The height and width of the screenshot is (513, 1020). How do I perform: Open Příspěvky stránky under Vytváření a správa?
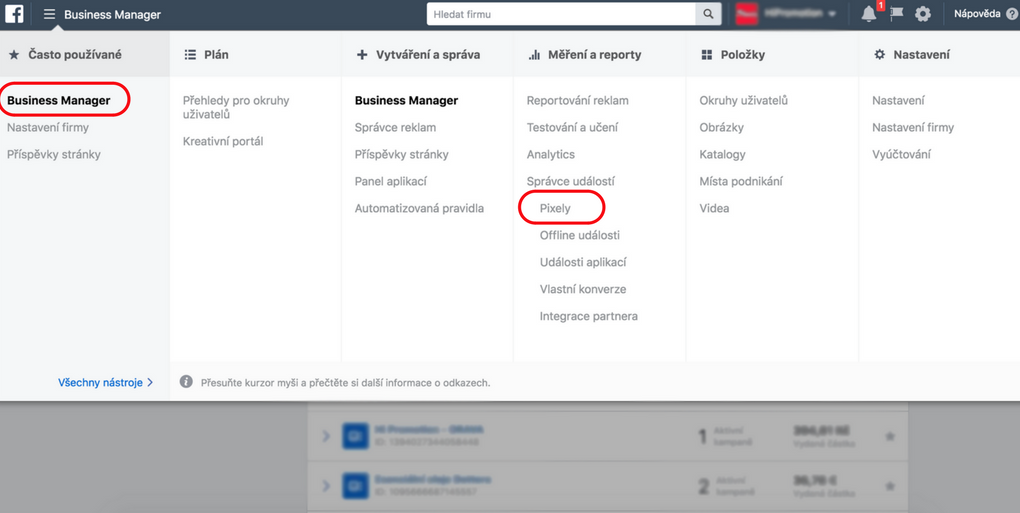point(401,155)
